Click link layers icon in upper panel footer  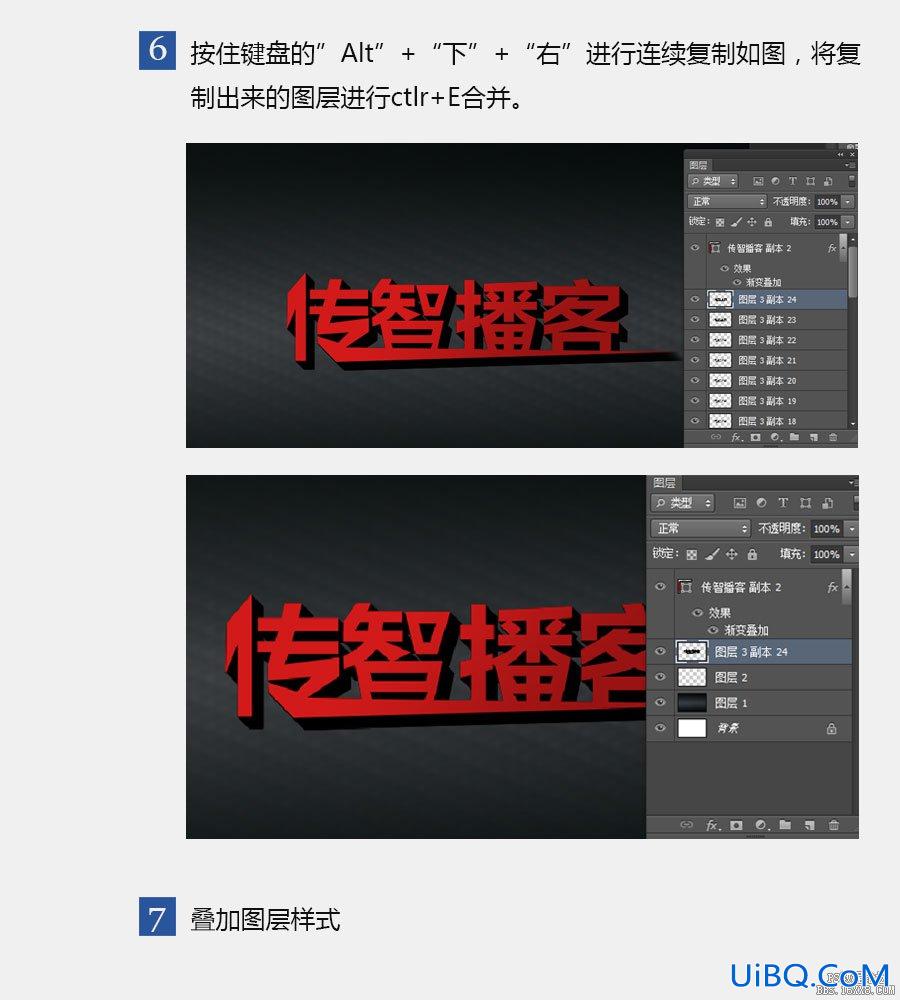coord(716,437)
